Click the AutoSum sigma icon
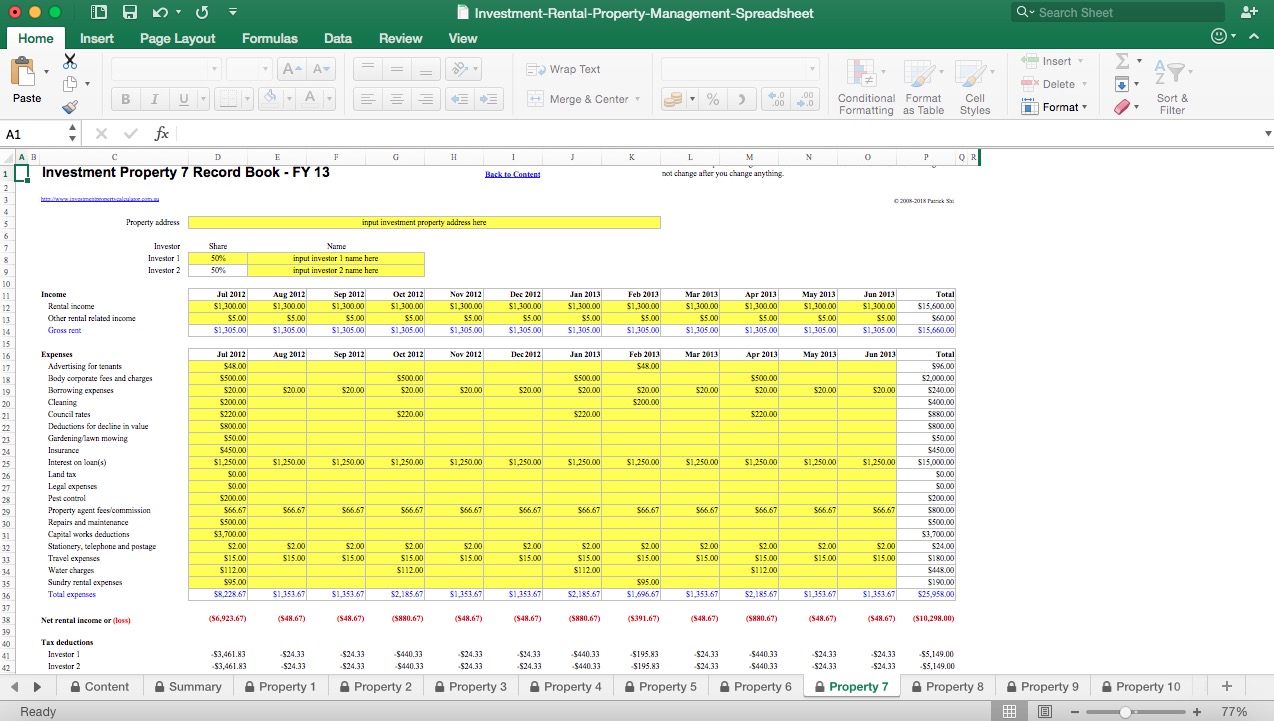This screenshot has width=1274, height=721. pyautogui.click(x=1122, y=62)
